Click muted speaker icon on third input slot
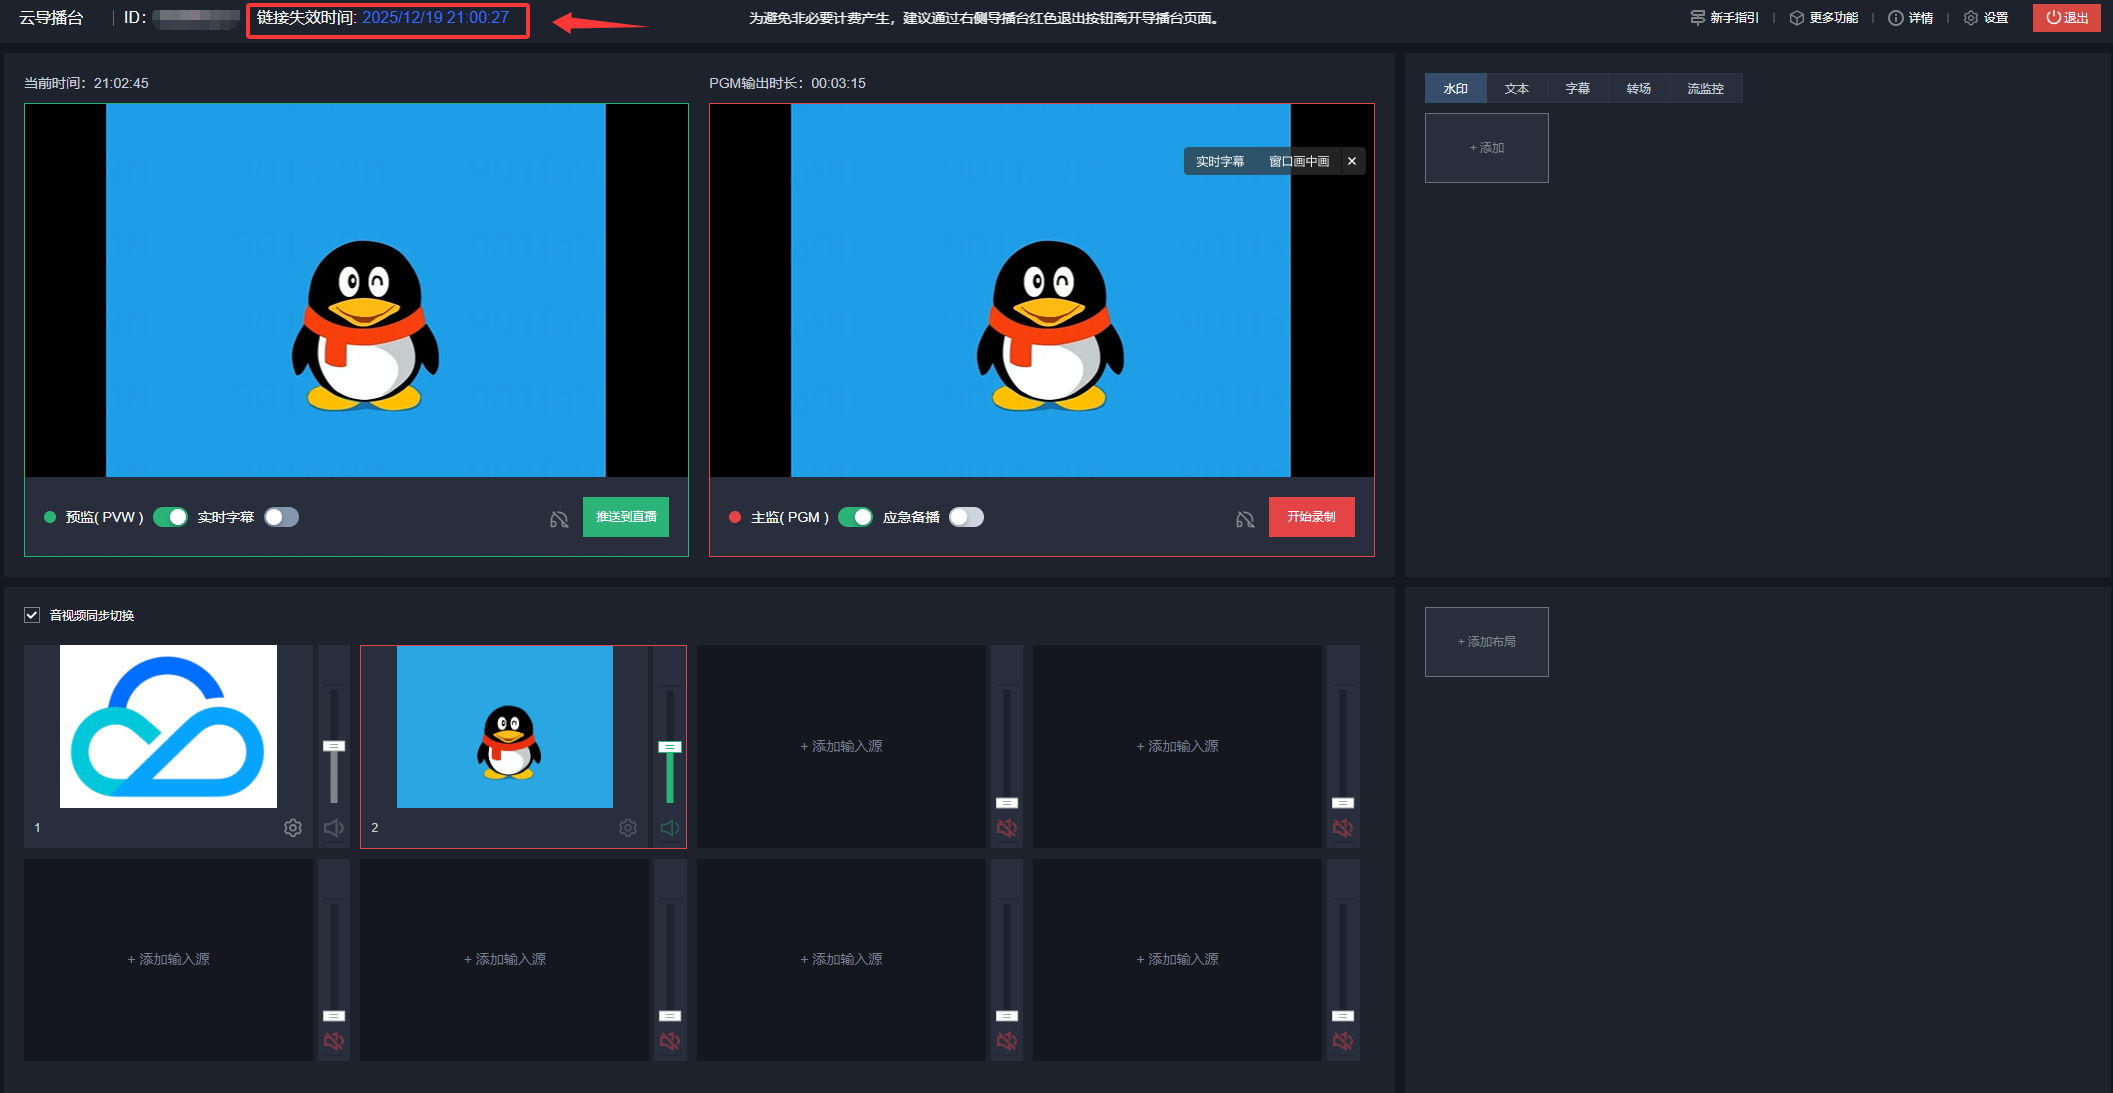The image size is (2113, 1093). (x=1007, y=828)
